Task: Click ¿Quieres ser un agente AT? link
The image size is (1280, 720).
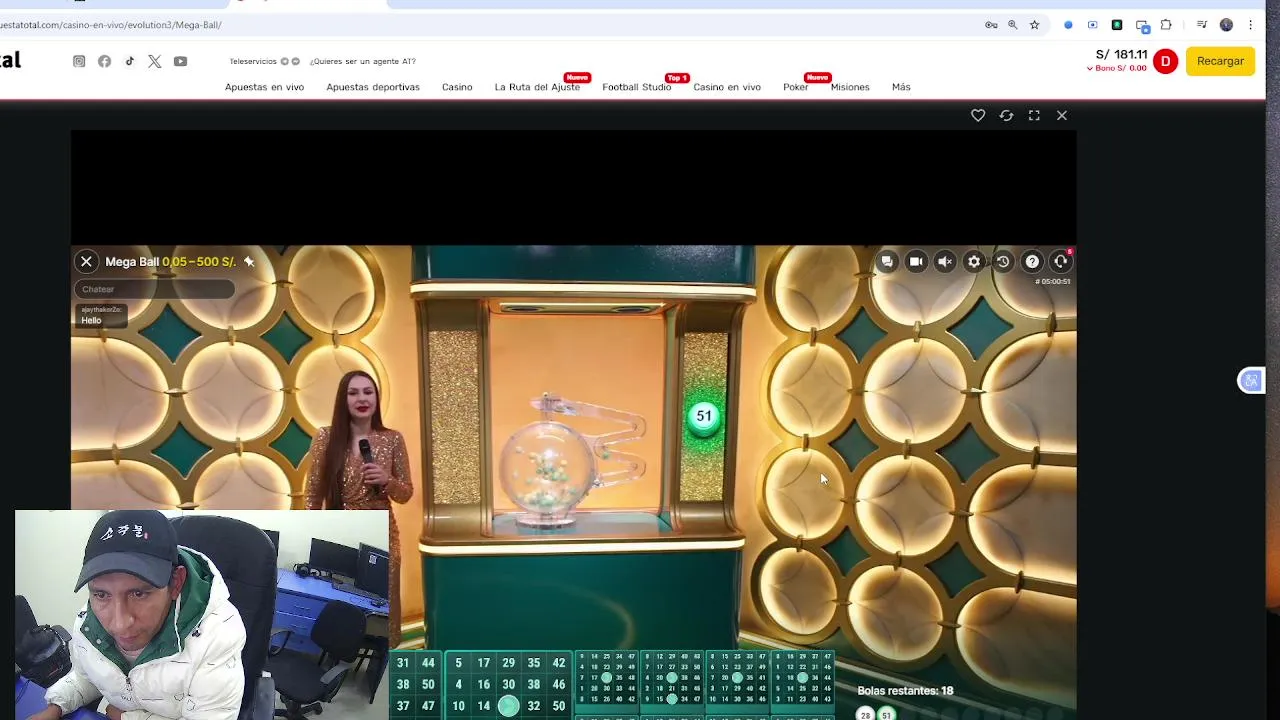Action: click(x=362, y=61)
